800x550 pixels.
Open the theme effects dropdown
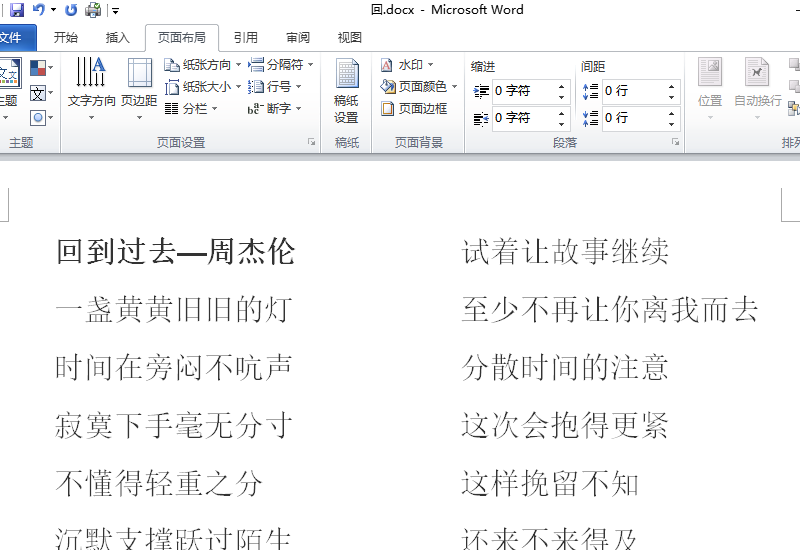[41, 118]
